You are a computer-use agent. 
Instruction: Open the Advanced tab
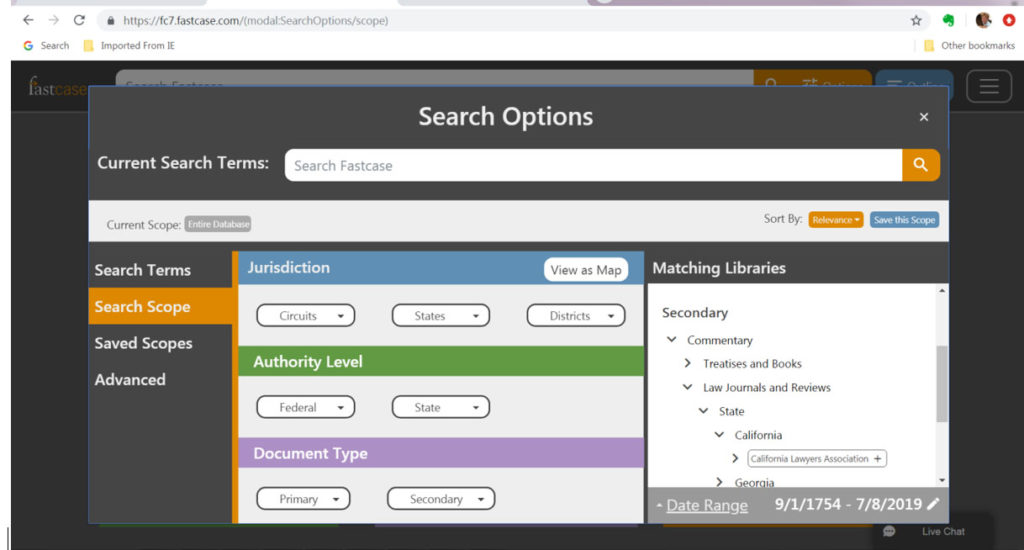[x=161, y=380]
